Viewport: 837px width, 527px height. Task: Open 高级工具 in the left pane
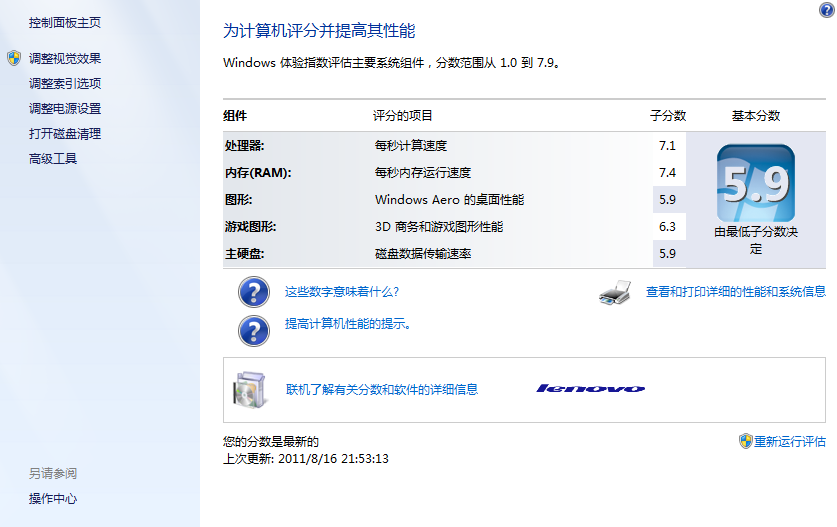[53, 158]
